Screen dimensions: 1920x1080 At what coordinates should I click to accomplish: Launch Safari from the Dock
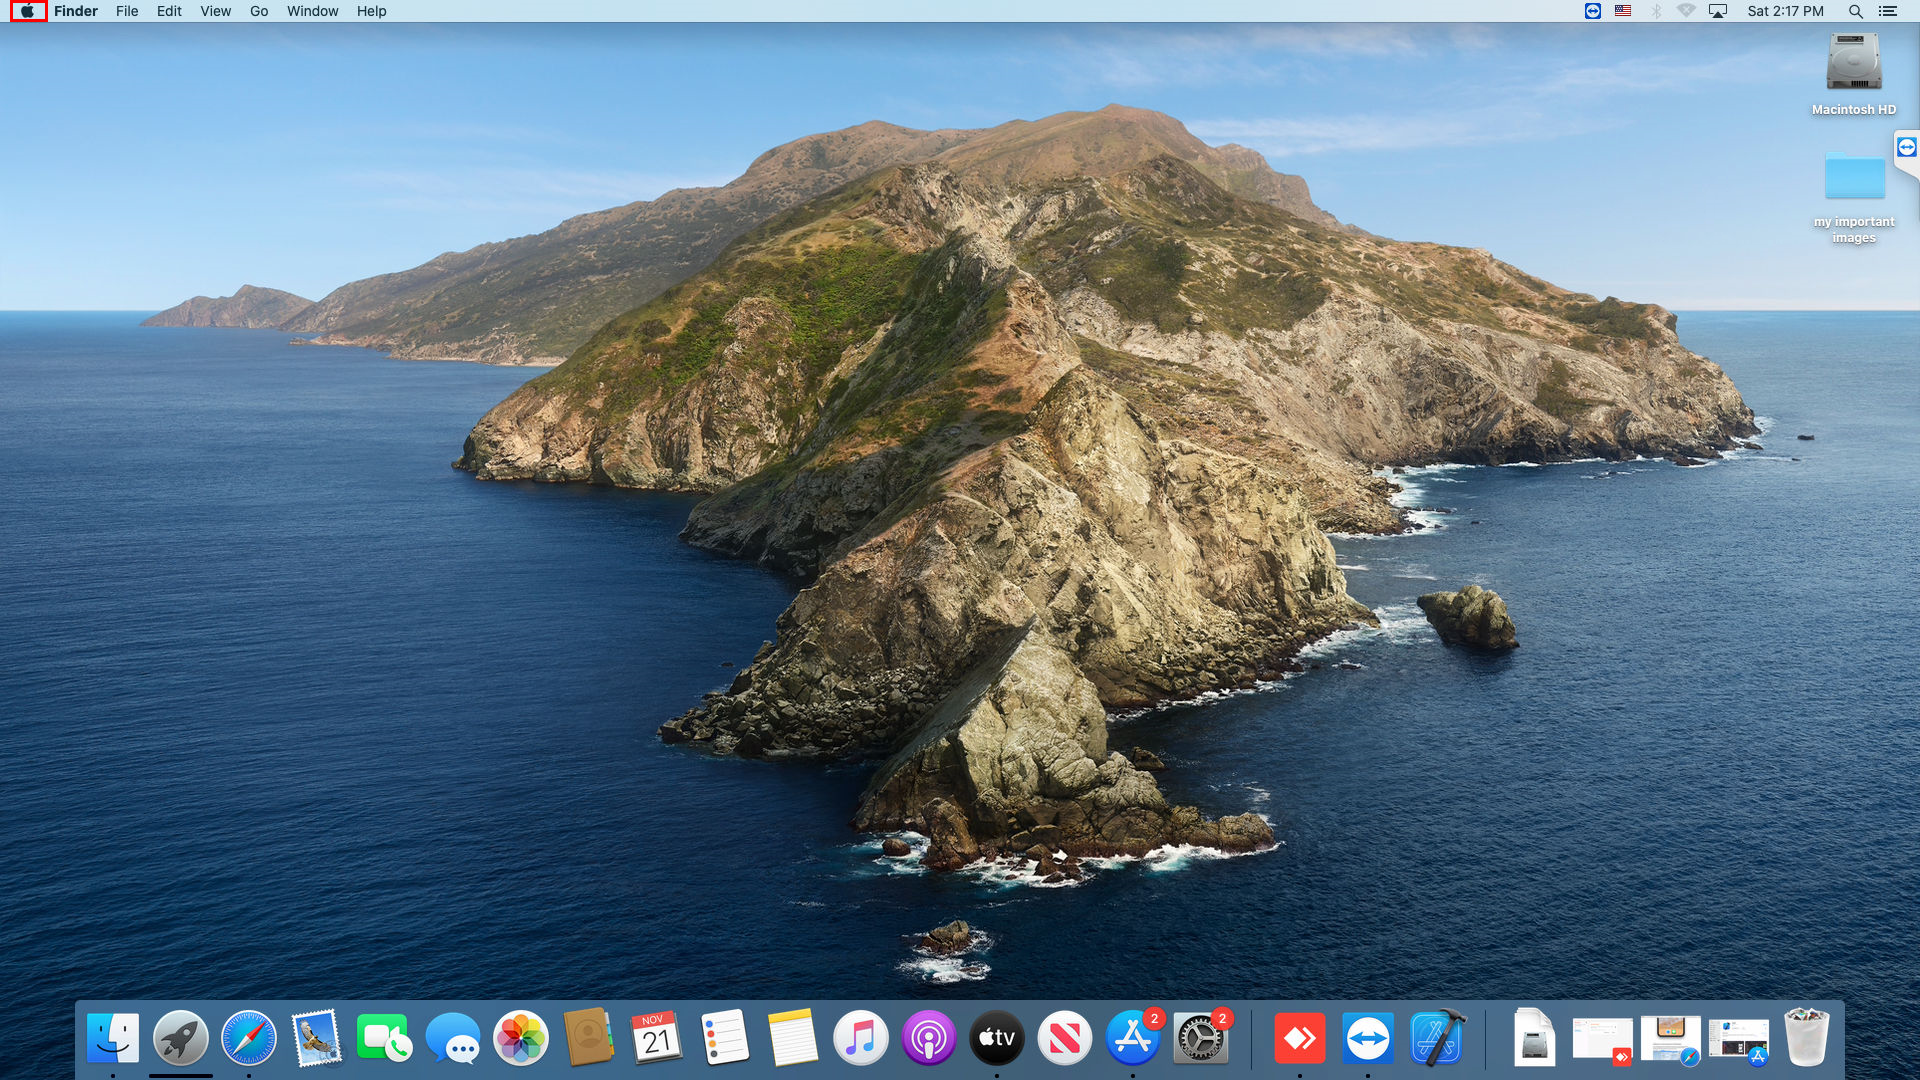coord(248,1038)
